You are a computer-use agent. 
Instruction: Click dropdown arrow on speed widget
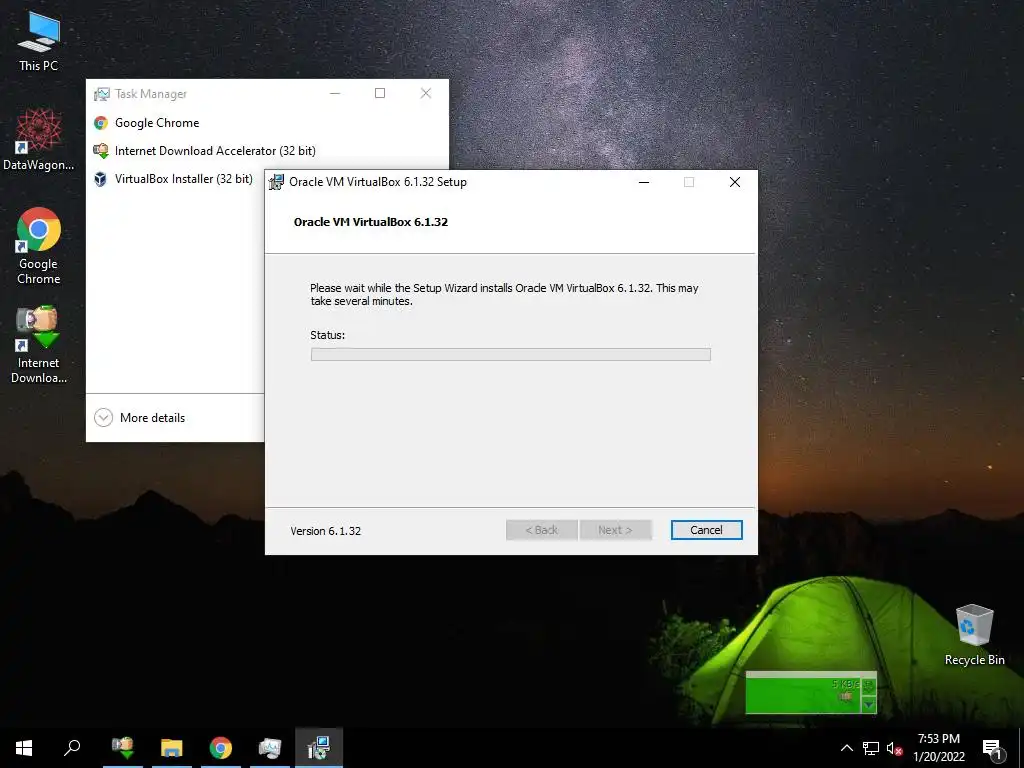[x=869, y=705]
